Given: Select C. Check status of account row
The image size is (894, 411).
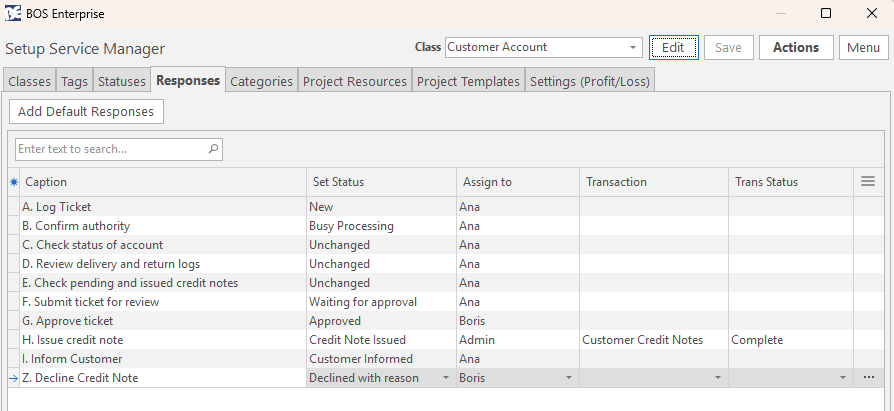Looking at the screenshot, I should [446, 245].
